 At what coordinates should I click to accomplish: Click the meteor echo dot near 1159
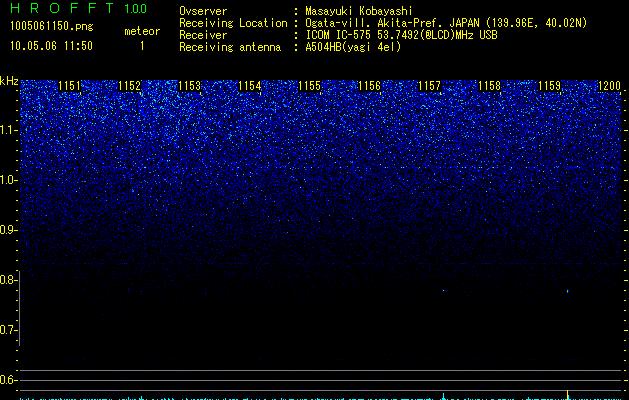click(x=568, y=291)
